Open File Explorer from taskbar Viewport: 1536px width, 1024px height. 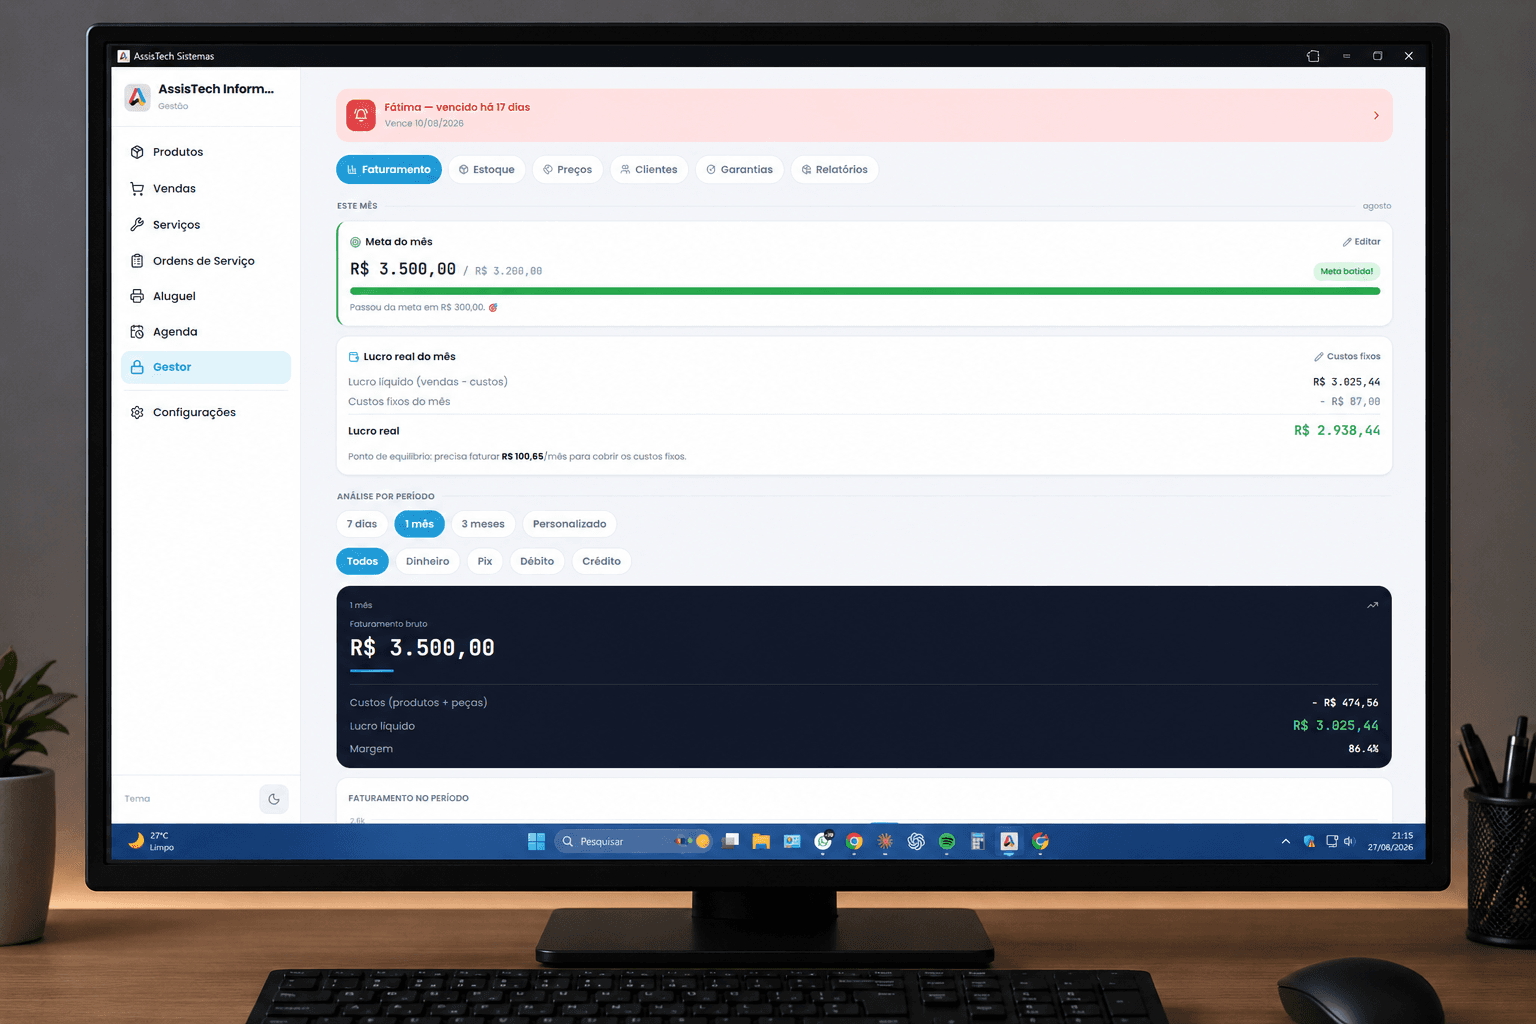[x=761, y=841]
